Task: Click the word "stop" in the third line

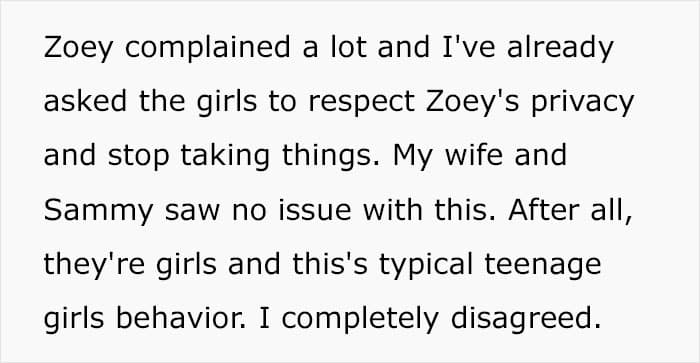Action: (138, 157)
